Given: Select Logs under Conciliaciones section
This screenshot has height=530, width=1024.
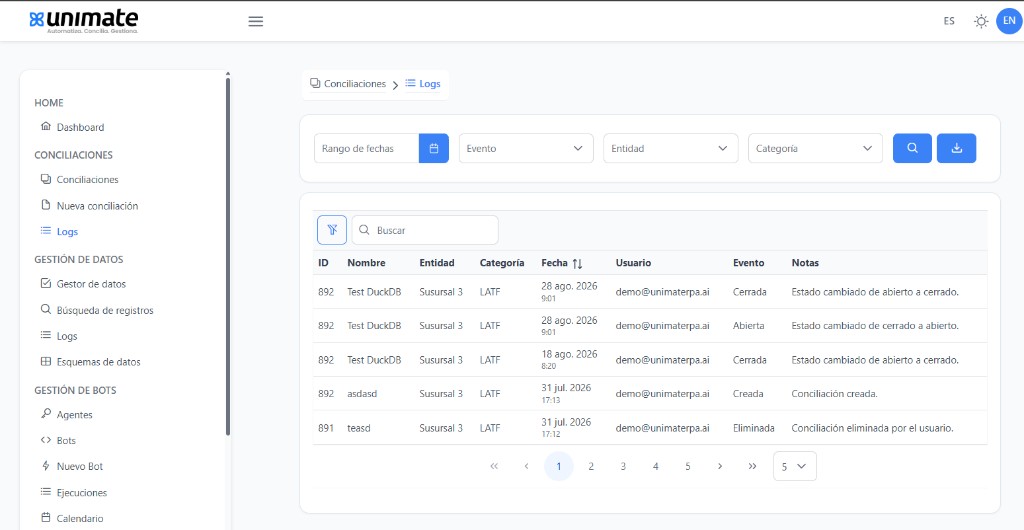Looking at the screenshot, I should (x=67, y=232).
